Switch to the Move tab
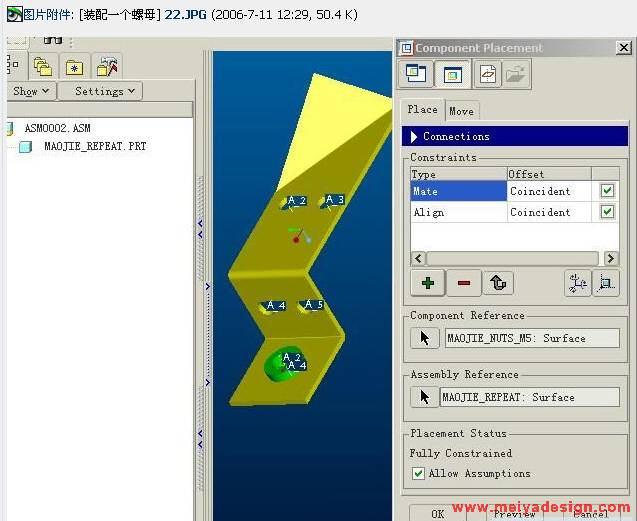 pyautogui.click(x=462, y=111)
